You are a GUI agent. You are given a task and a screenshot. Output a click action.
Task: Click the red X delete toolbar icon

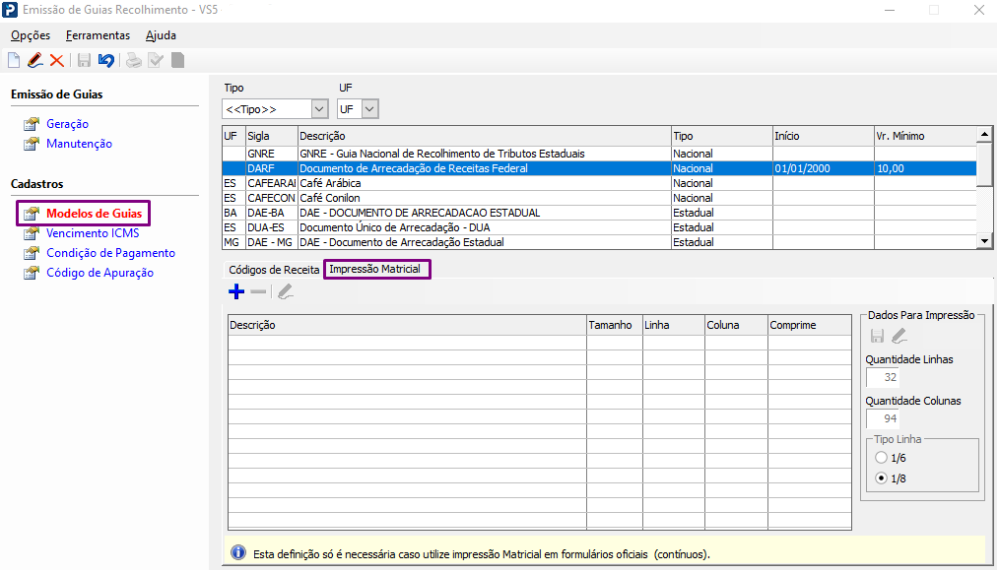point(57,60)
